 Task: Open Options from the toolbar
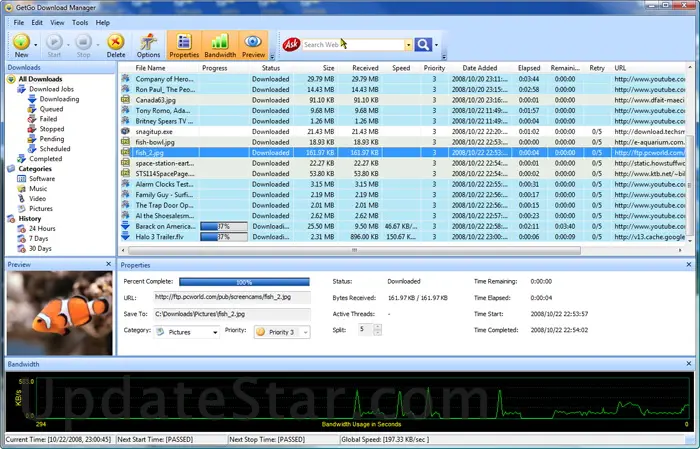pyautogui.click(x=148, y=45)
